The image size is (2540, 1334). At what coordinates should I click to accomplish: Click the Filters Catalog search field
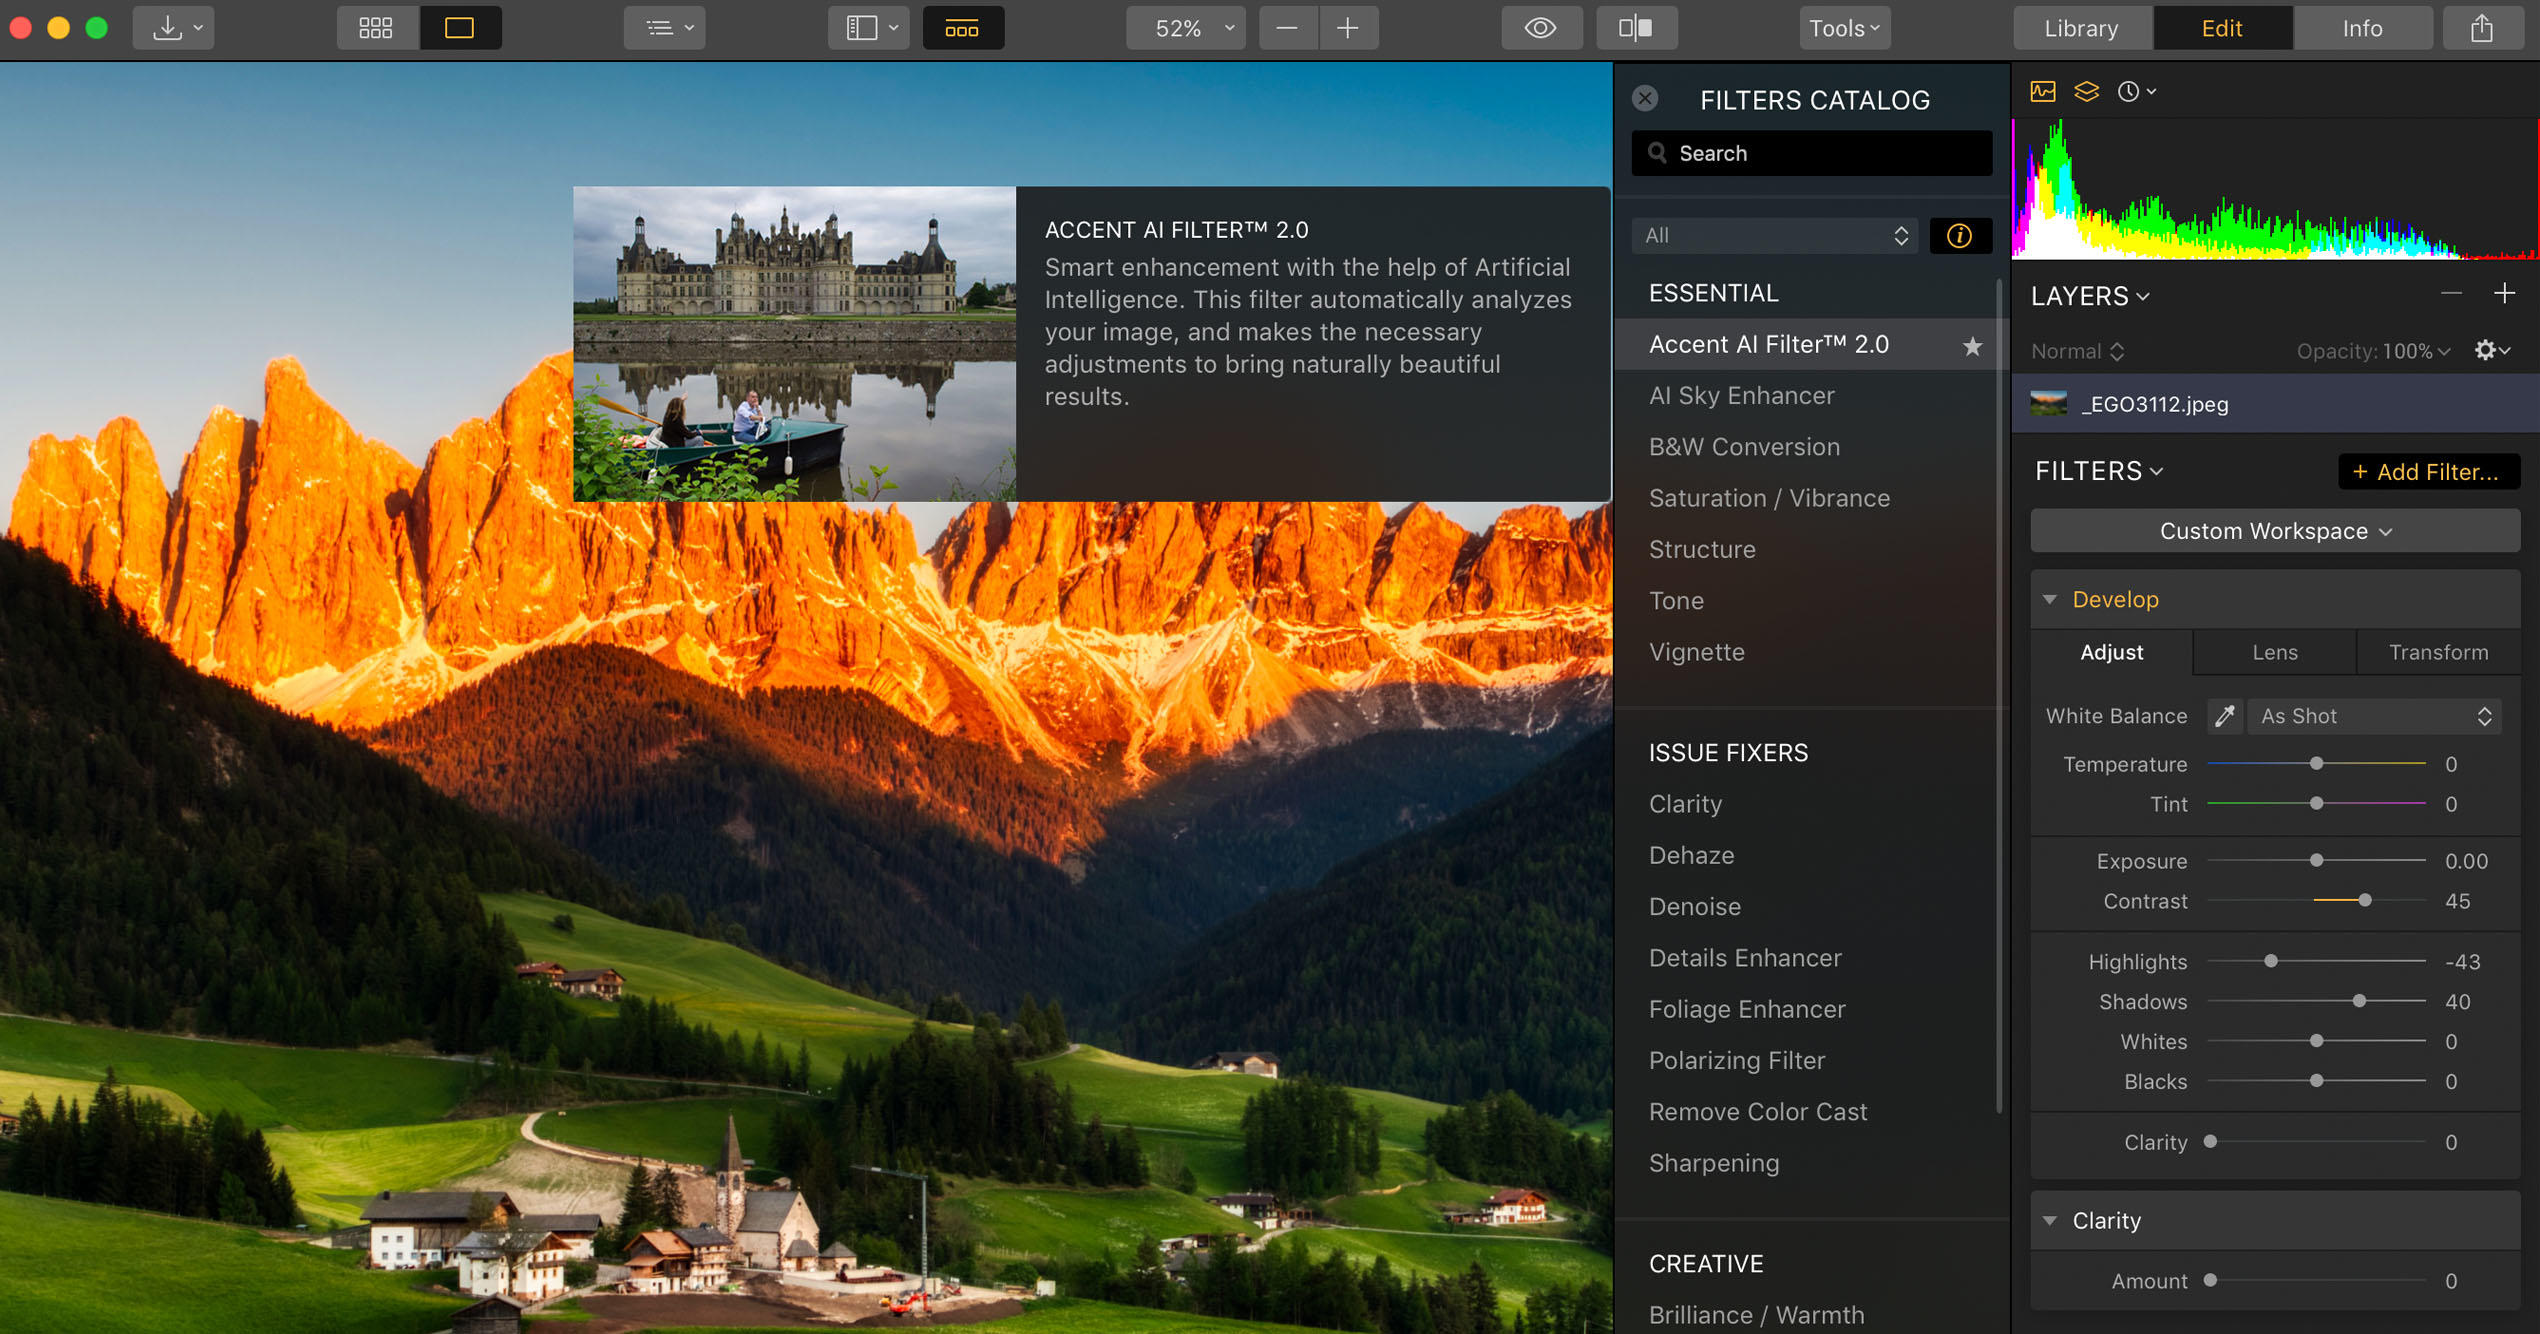click(x=1810, y=153)
